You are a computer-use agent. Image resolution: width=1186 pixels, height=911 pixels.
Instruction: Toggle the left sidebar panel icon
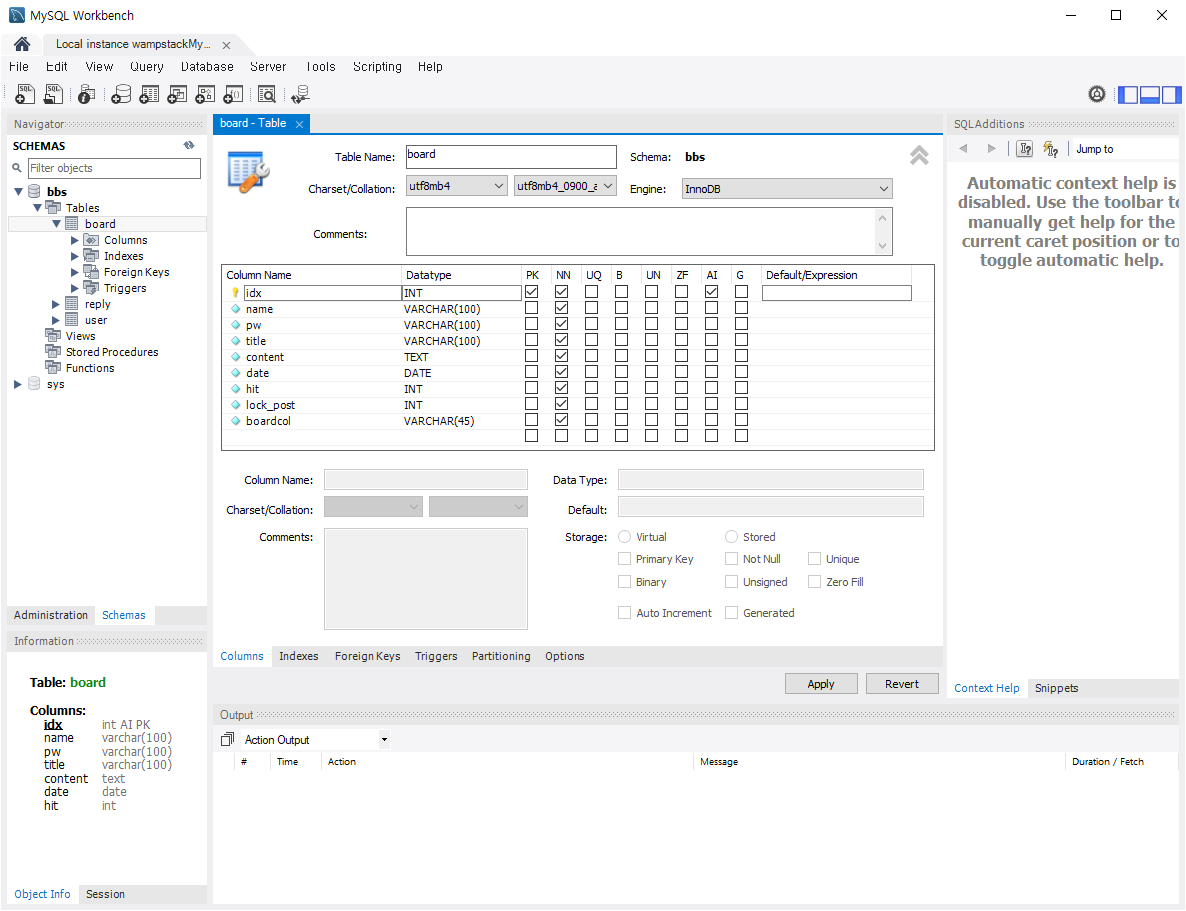pos(1128,95)
